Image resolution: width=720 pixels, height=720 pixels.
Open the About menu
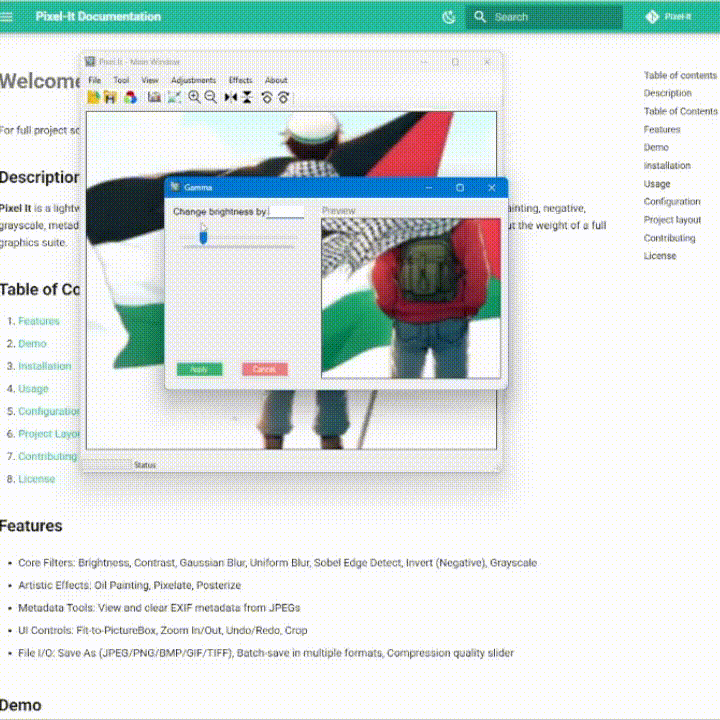click(x=276, y=80)
